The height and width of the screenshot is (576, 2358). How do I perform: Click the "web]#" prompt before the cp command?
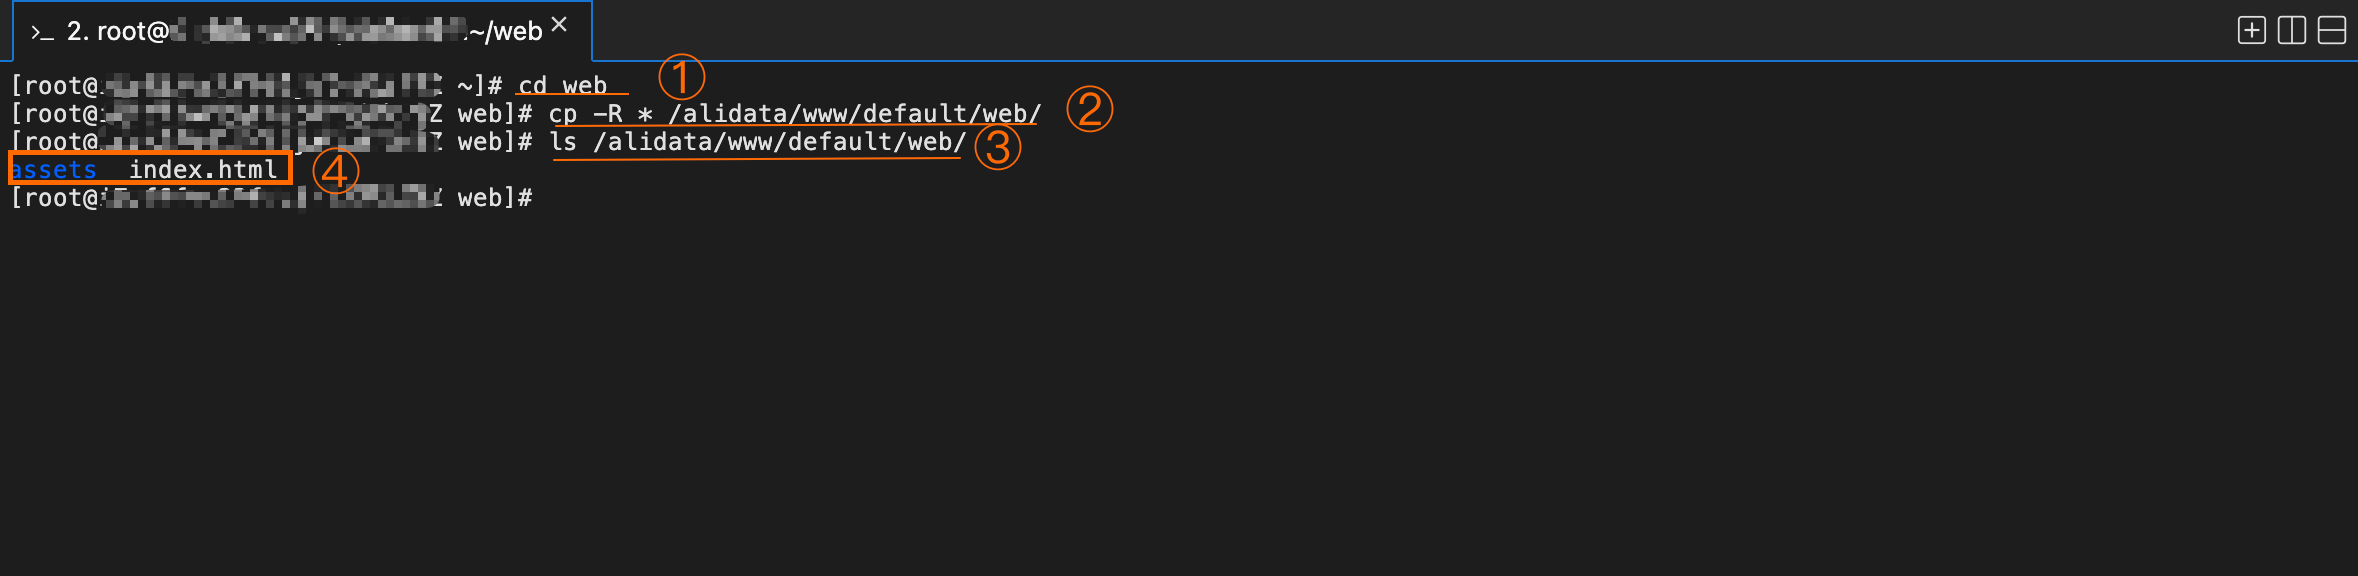494,114
